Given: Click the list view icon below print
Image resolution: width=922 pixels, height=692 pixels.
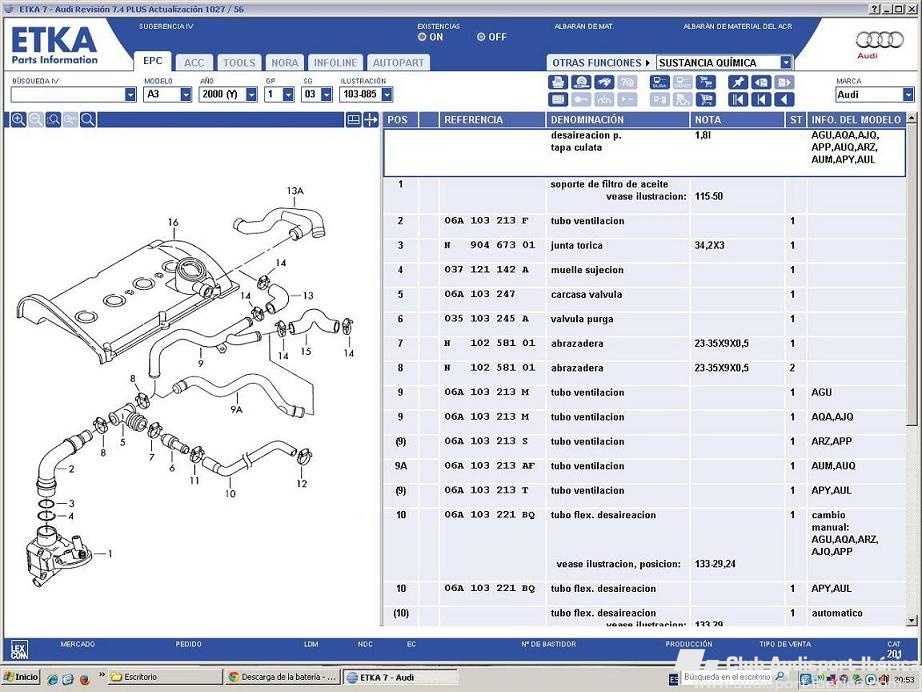Looking at the screenshot, I should click(x=558, y=99).
